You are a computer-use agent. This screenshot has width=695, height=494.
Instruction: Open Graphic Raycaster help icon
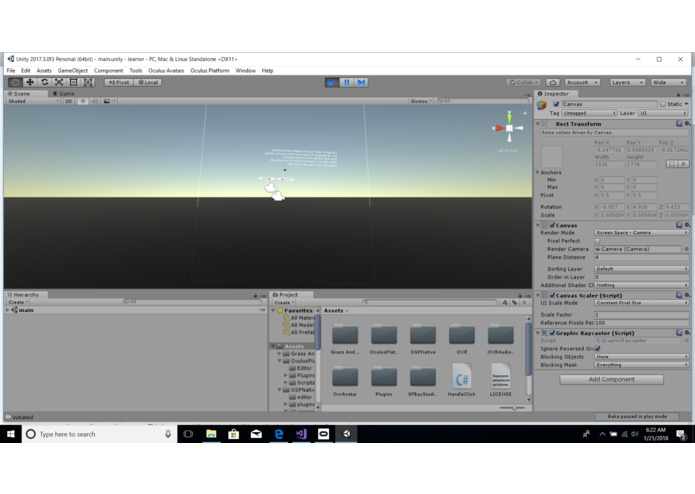tap(679, 333)
